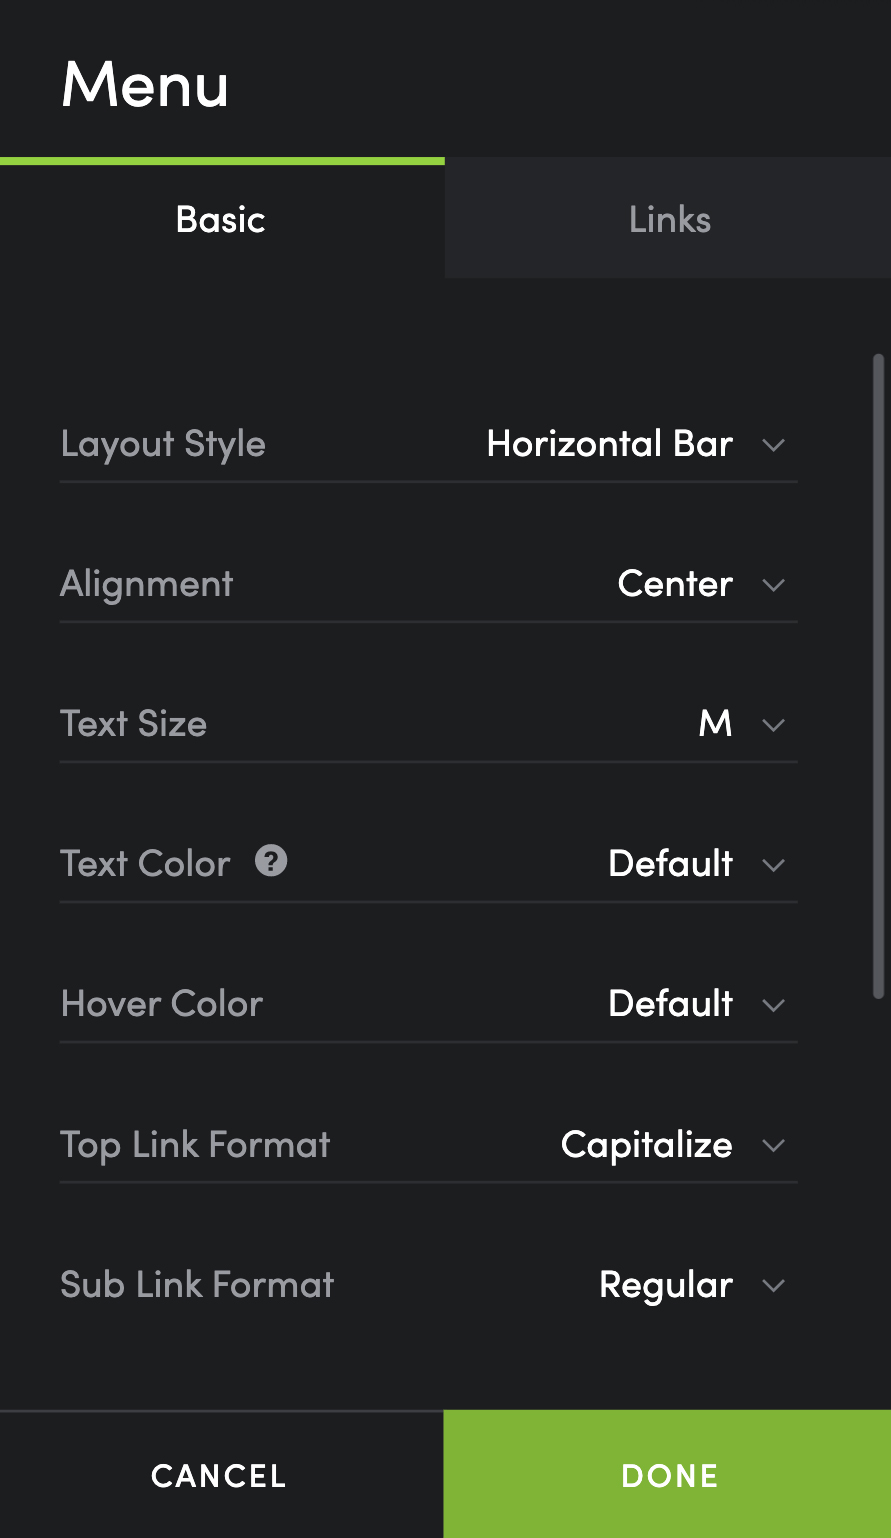The height and width of the screenshot is (1538, 891).
Task: Click the help icon beside Text Color
Action: coord(271,861)
